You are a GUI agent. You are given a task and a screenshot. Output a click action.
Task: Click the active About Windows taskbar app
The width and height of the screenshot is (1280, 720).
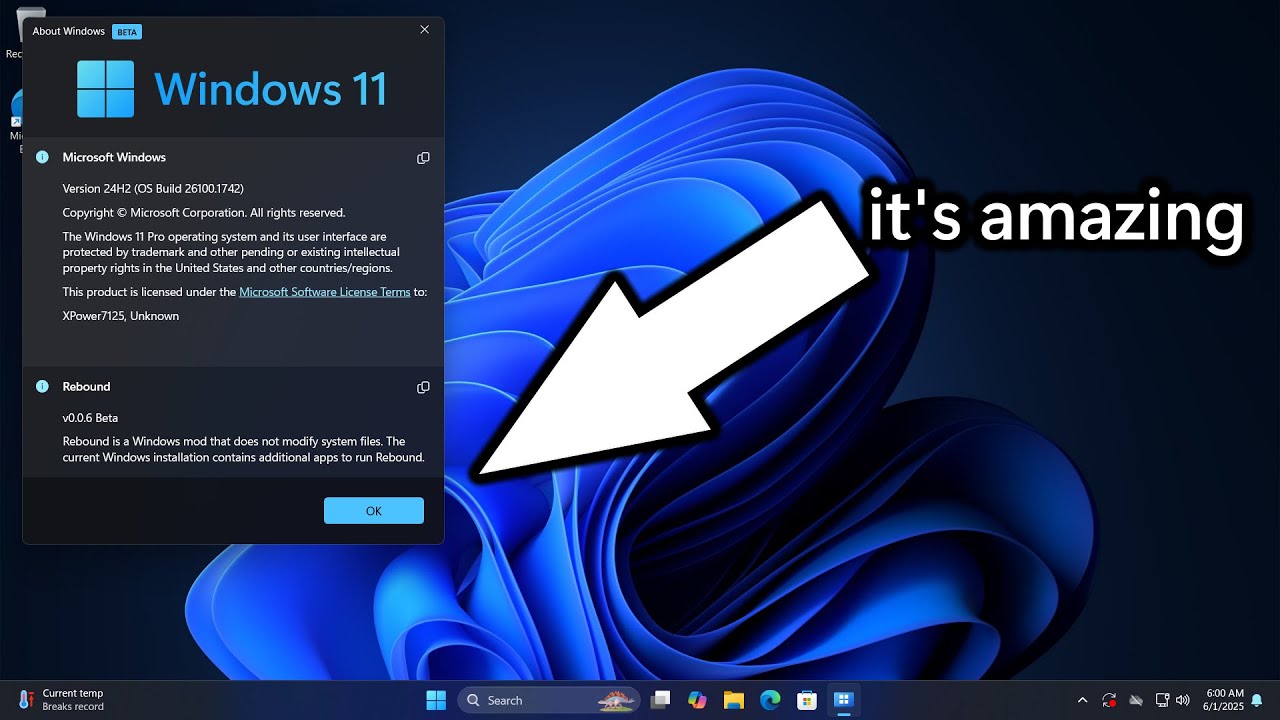click(x=843, y=700)
